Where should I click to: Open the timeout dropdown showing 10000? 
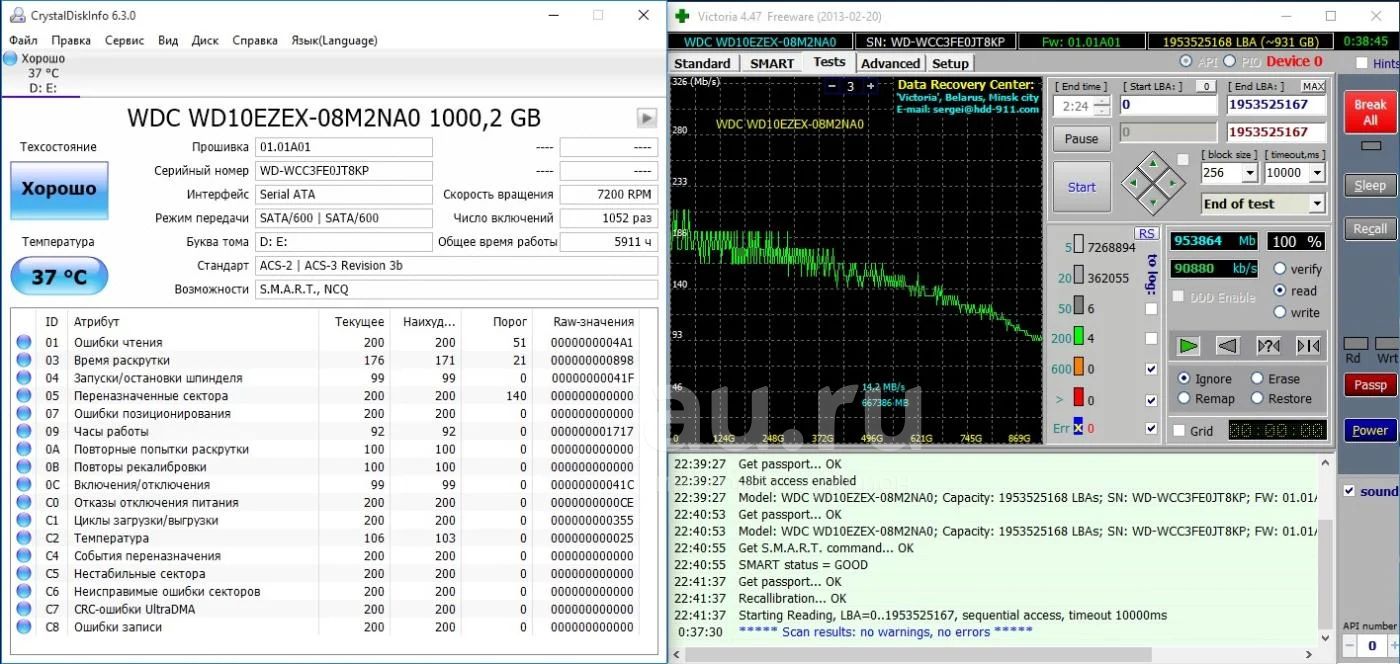coord(1317,173)
